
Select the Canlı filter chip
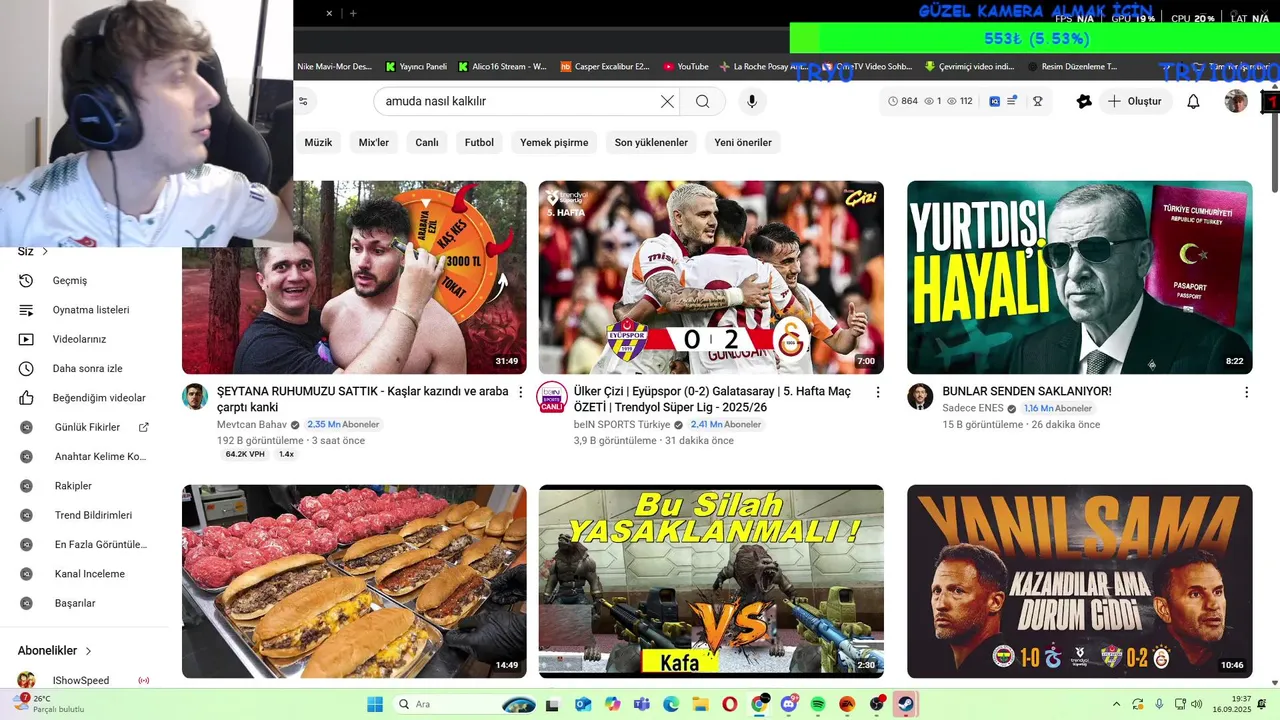coord(427,142)
